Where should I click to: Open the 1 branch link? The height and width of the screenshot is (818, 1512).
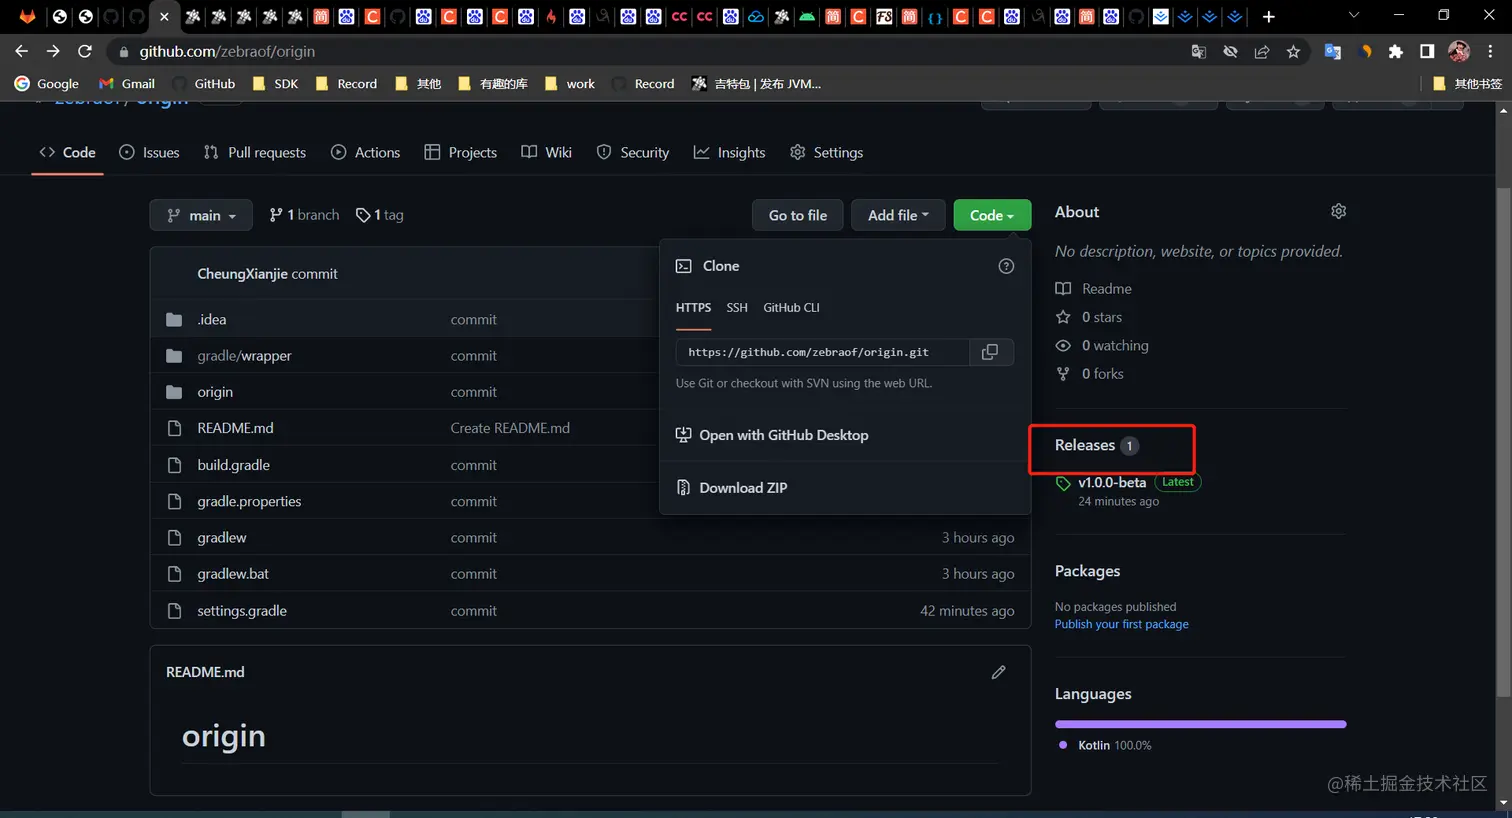pyautogui.click(x=304, y=215)
